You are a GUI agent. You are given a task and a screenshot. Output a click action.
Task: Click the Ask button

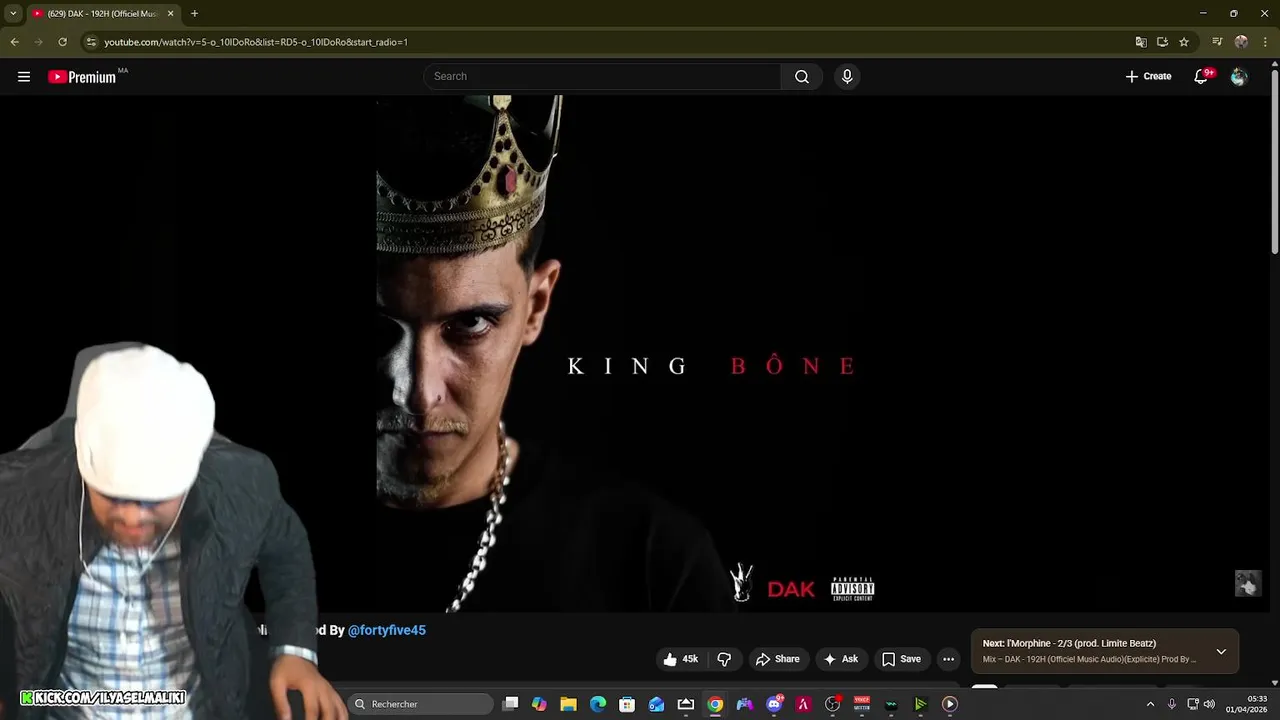(x=840, y=659)
